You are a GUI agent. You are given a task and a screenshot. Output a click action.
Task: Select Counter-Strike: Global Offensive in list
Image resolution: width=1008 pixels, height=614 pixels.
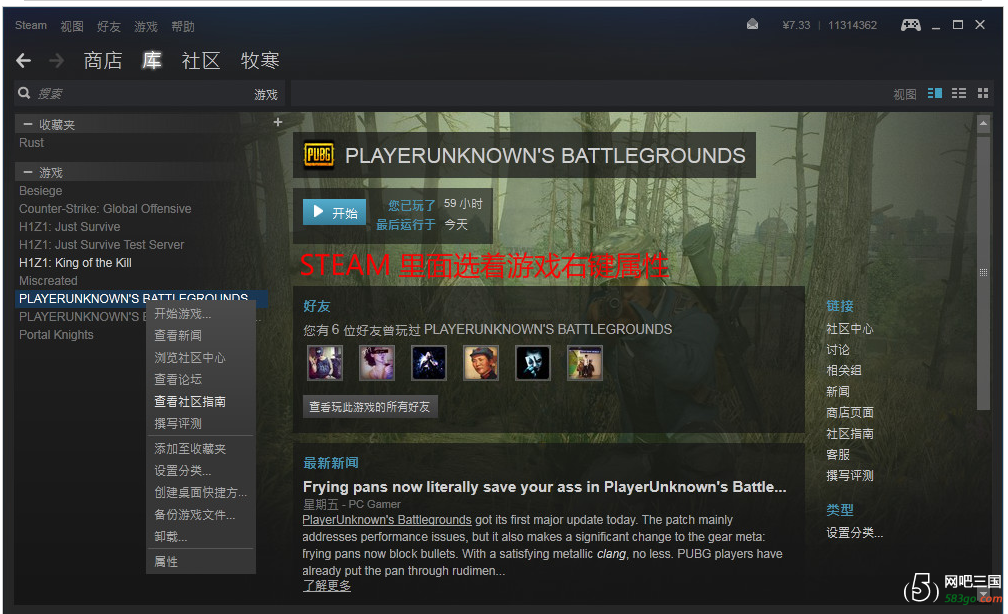pyautogui.click(x=105, y=209)
